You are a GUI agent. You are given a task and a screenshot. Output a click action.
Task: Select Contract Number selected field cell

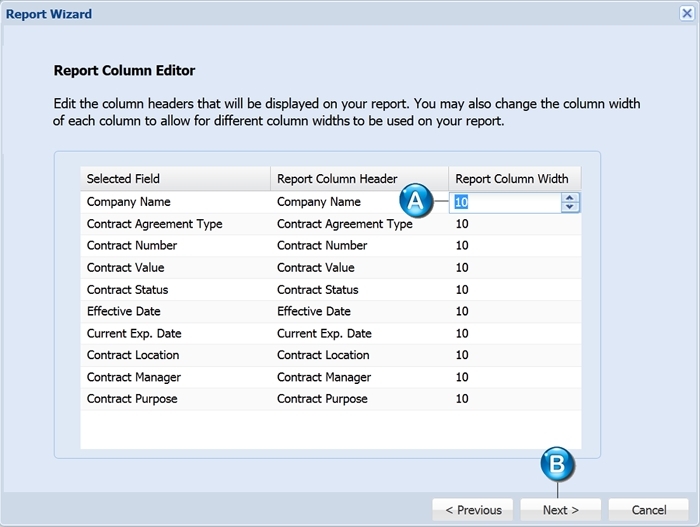(175, 246)
